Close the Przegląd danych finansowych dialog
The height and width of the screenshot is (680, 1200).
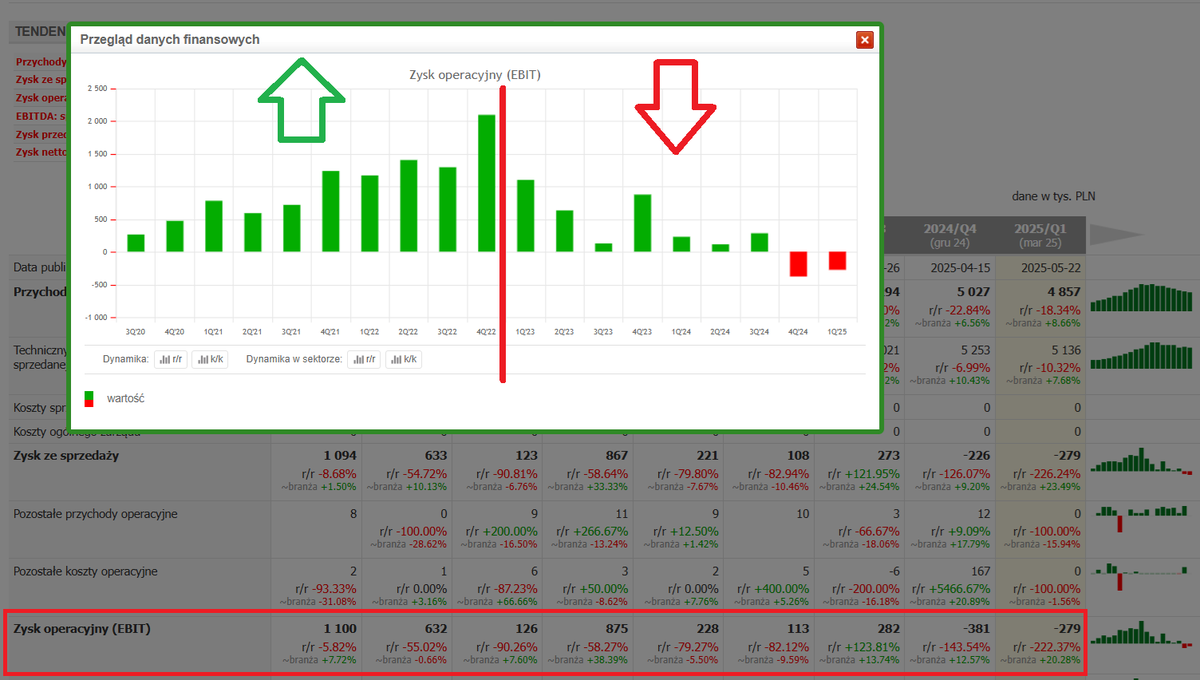click(x=865, y=40)
